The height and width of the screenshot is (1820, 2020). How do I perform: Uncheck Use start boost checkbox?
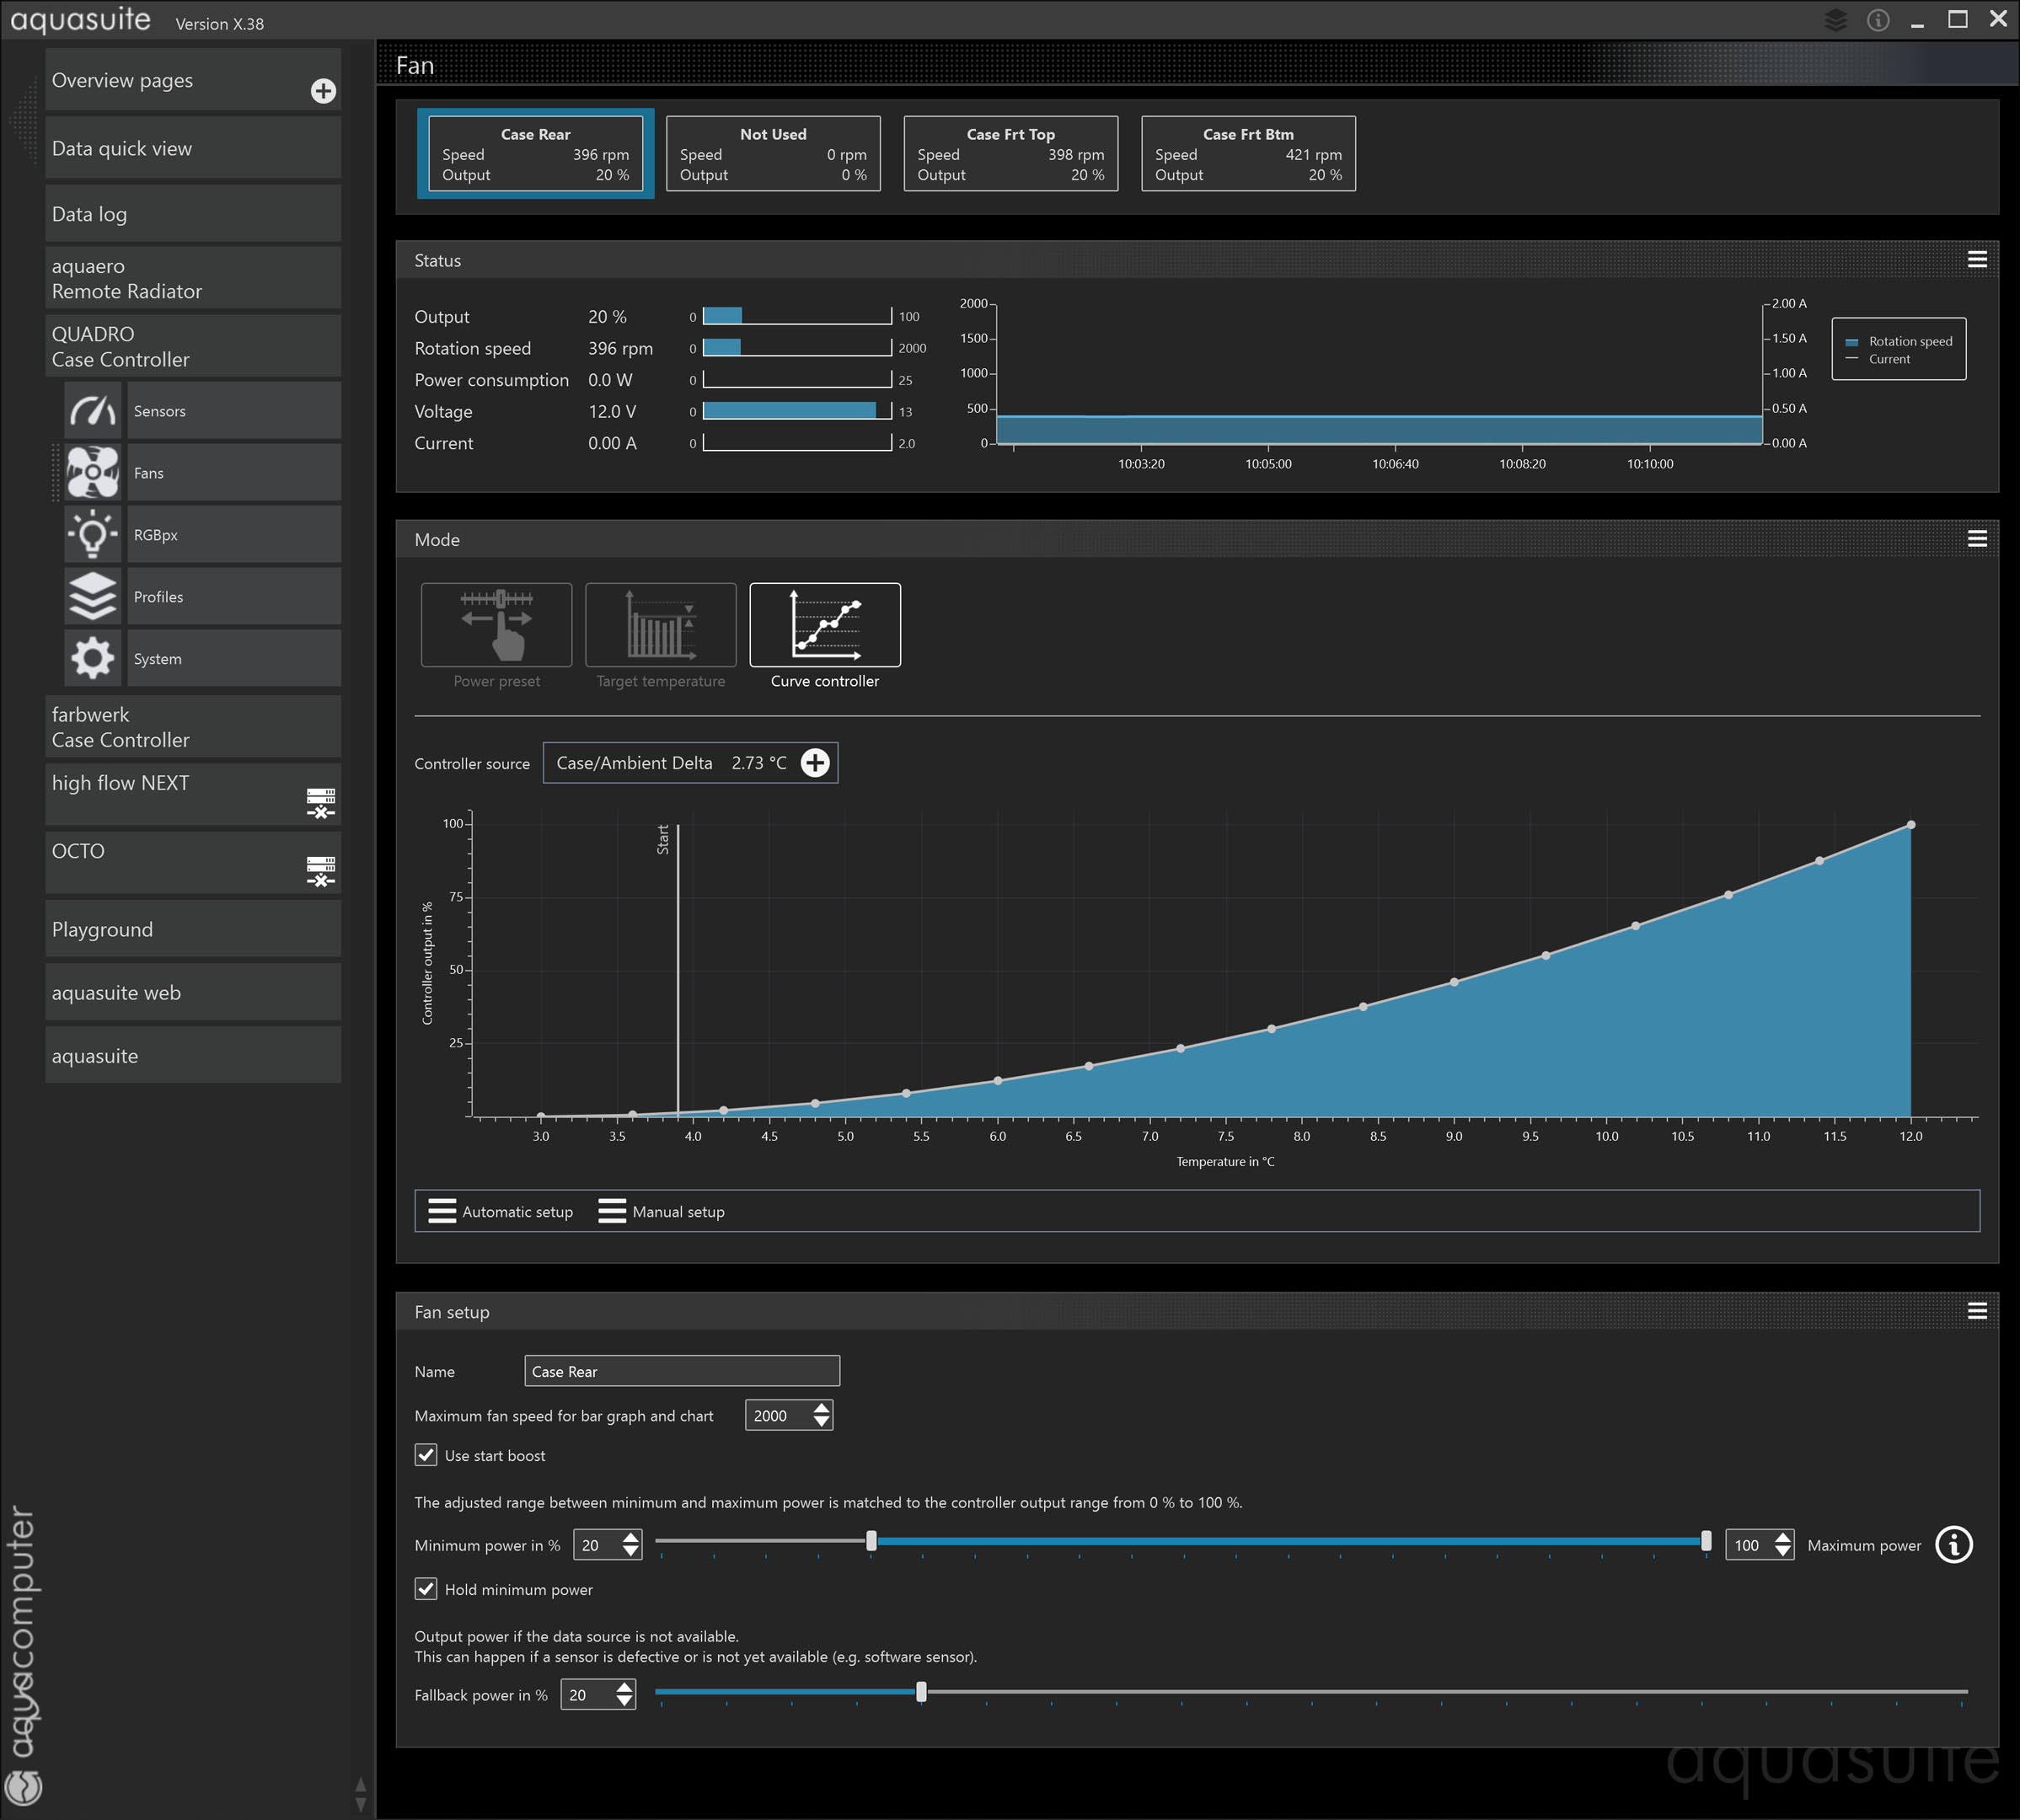click(426, 1455)
